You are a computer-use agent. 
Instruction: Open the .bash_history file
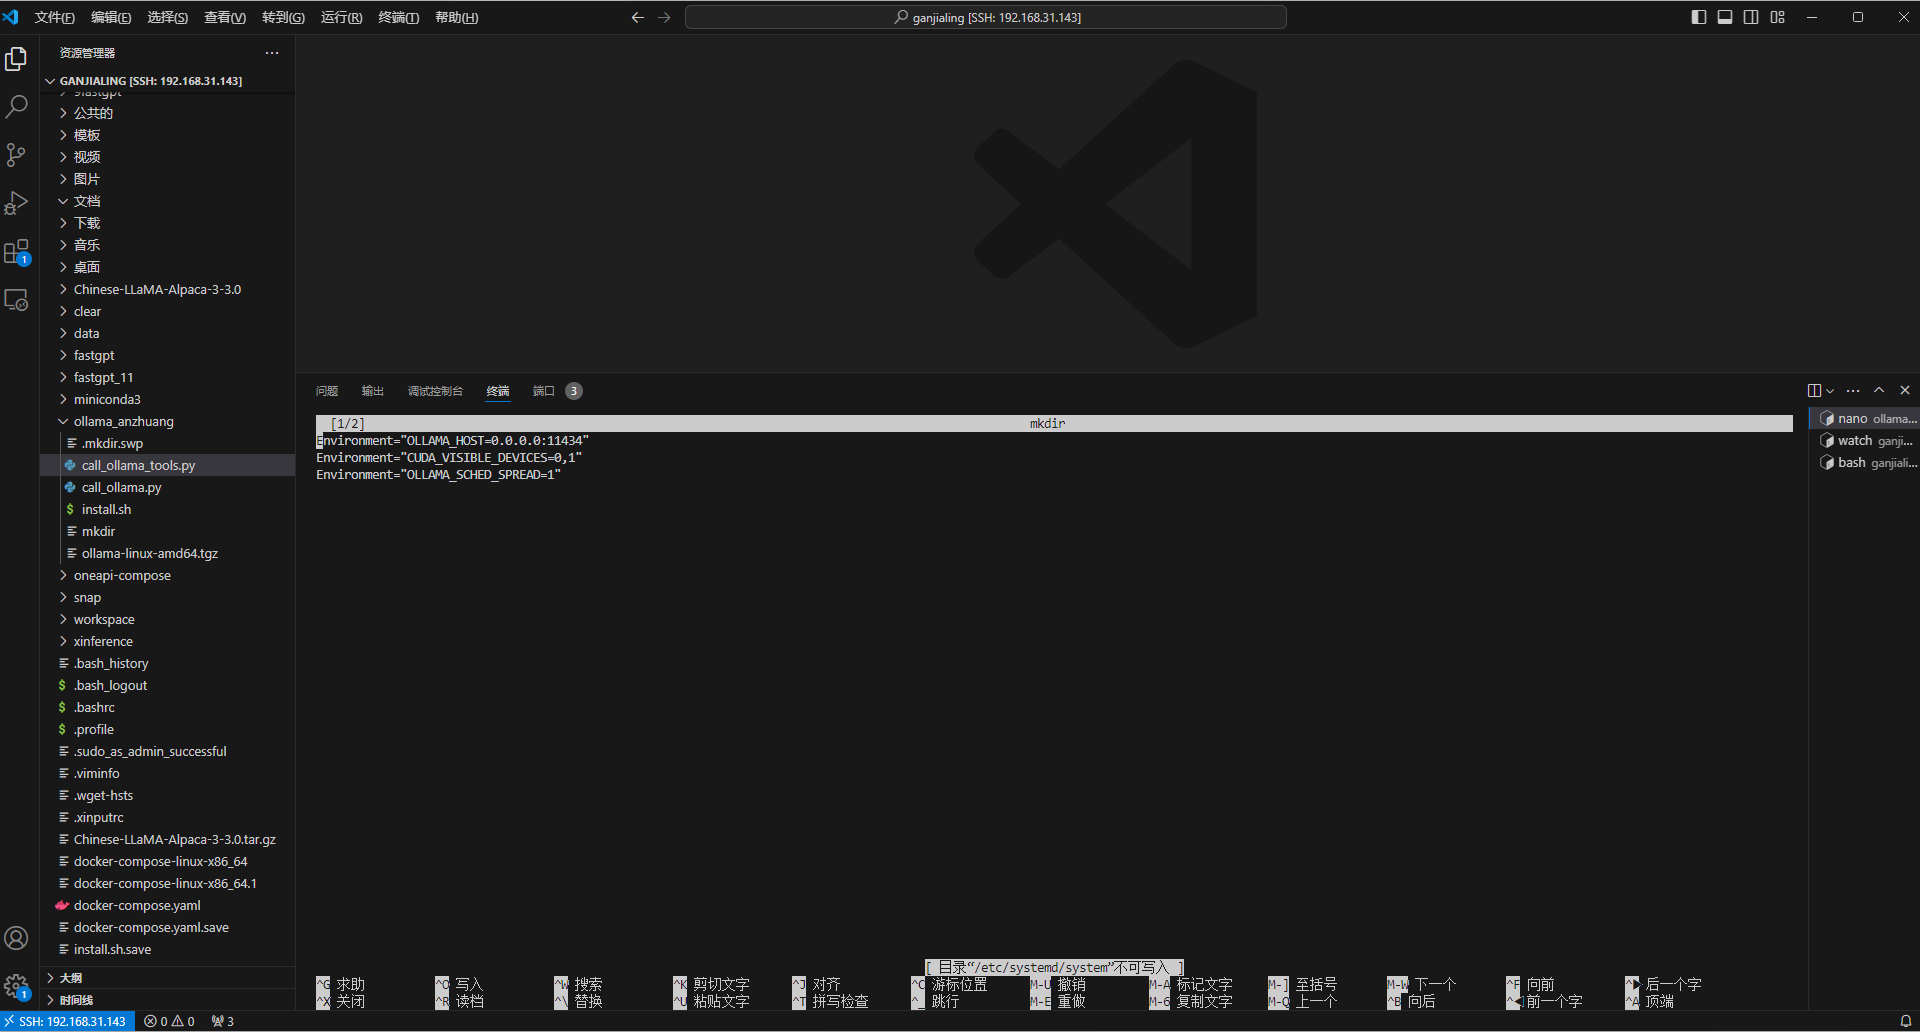point(167,663)
